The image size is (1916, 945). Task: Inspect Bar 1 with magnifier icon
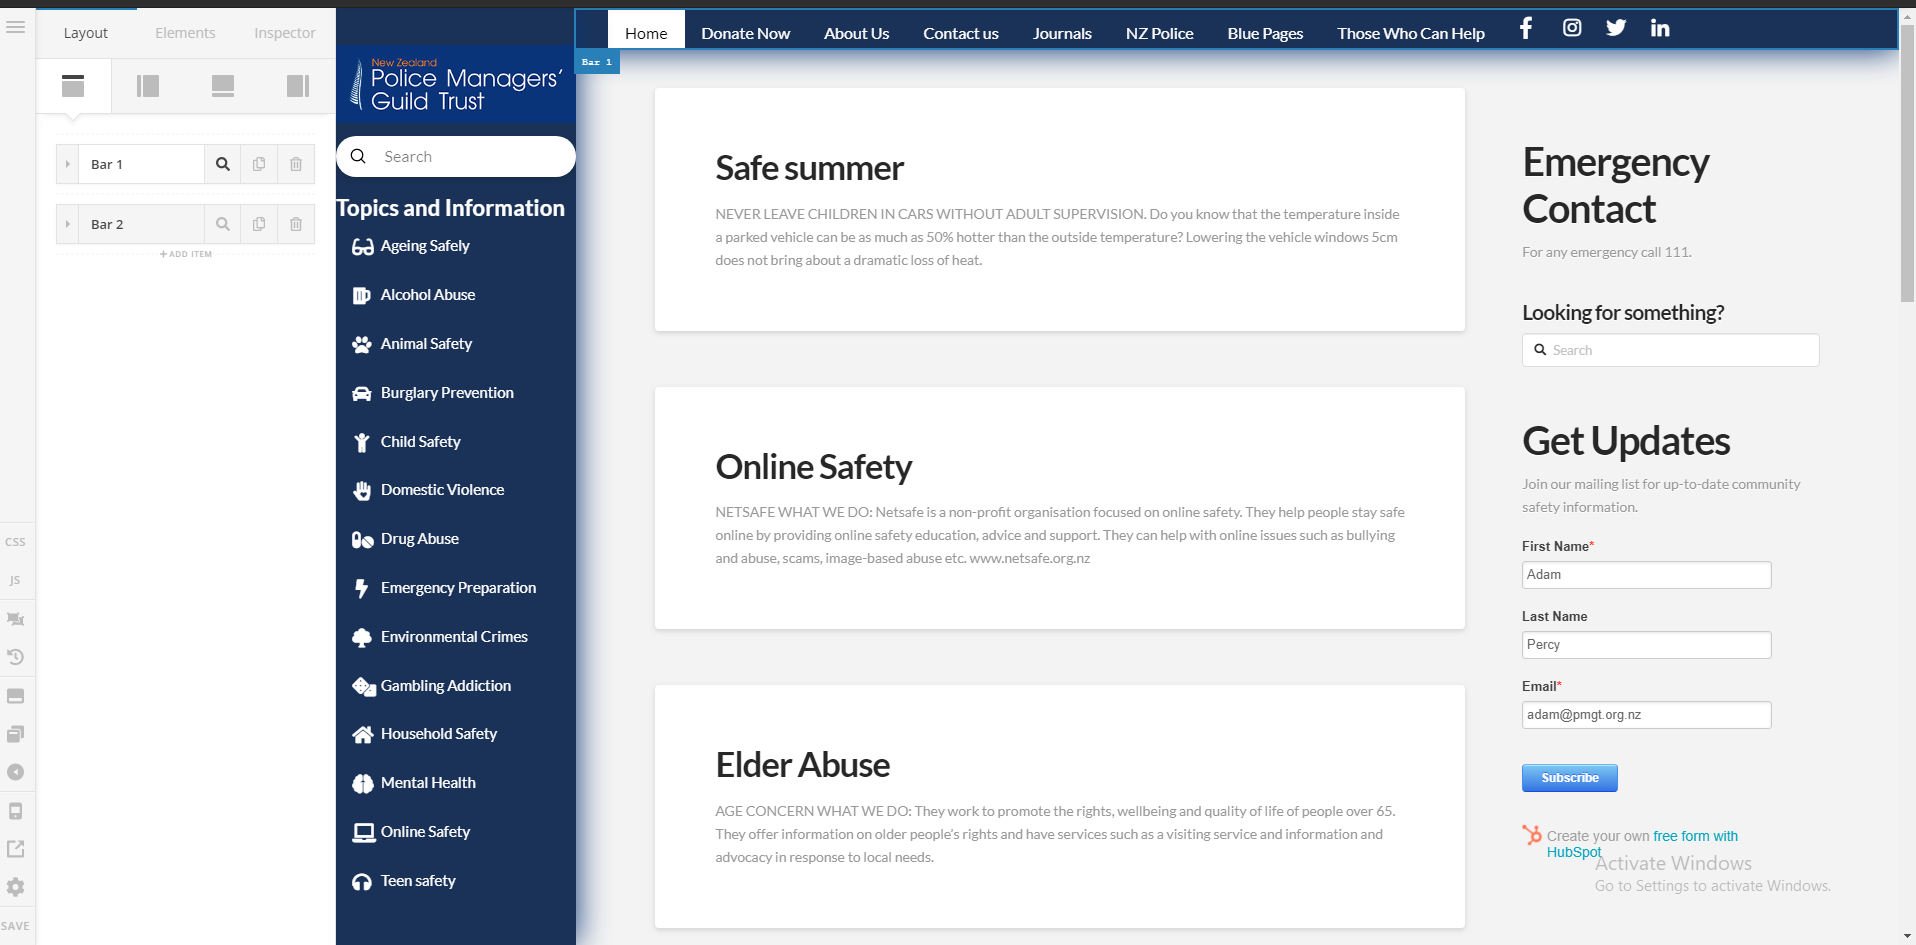coord(223,164)
